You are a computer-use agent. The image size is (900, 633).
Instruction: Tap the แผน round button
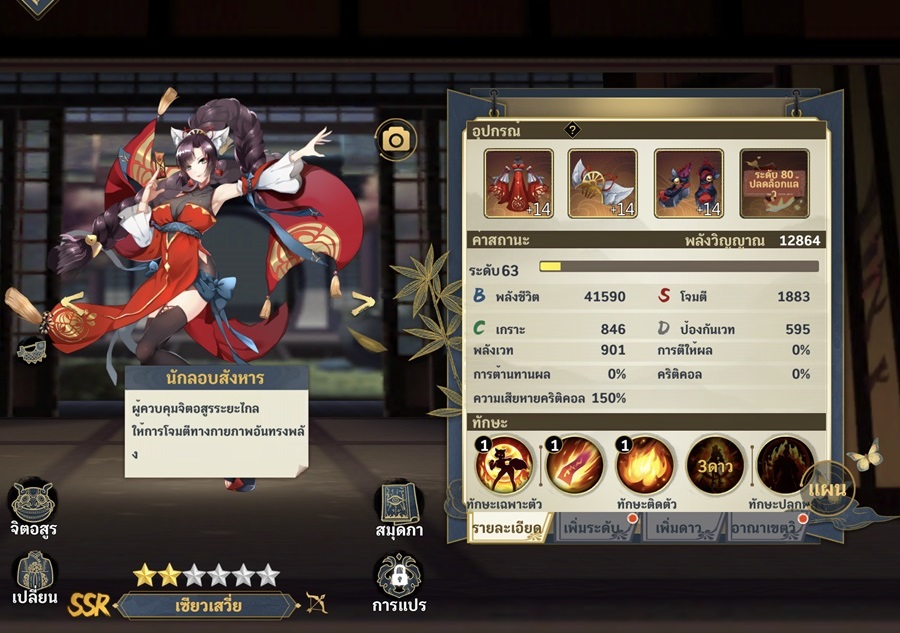point(827,489)
